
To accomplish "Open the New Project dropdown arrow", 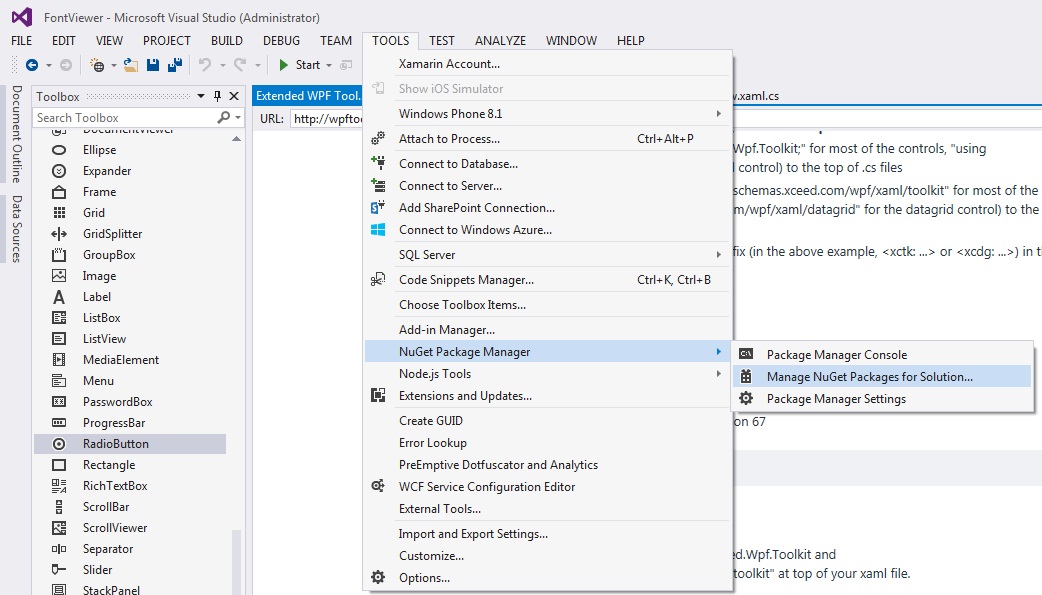I will tap(114, 65).
